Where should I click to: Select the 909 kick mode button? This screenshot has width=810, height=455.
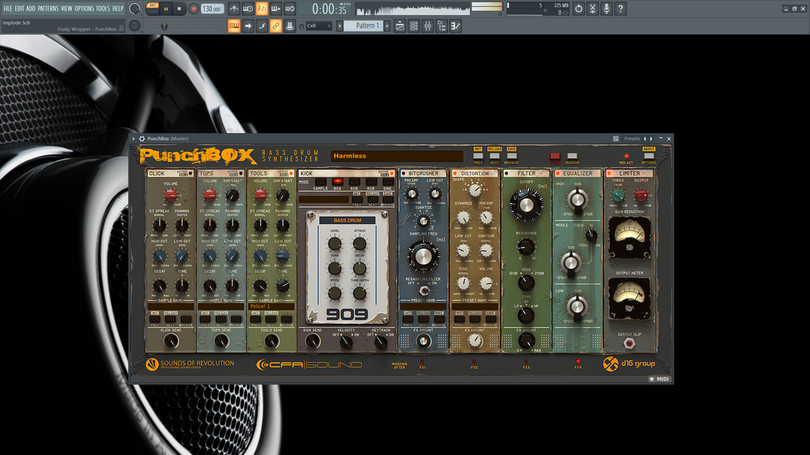[337, 182]
